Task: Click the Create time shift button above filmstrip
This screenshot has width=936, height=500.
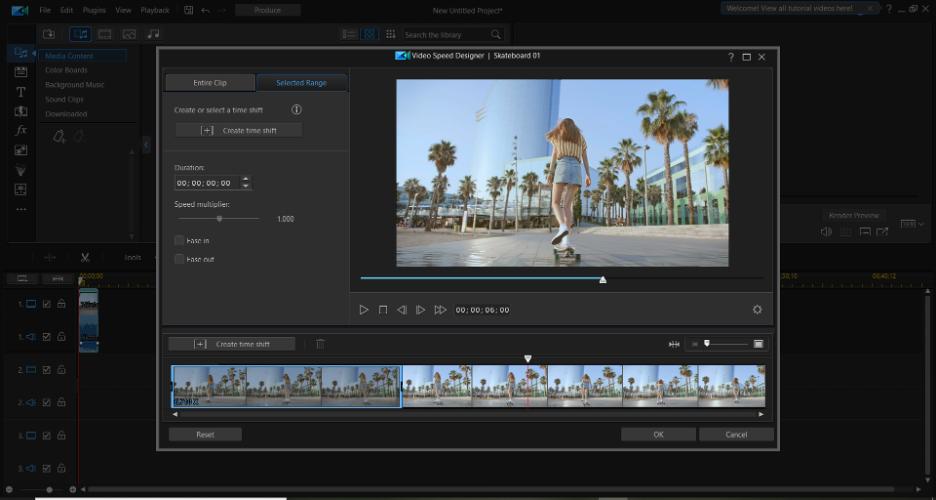Action: click(232, 344)
